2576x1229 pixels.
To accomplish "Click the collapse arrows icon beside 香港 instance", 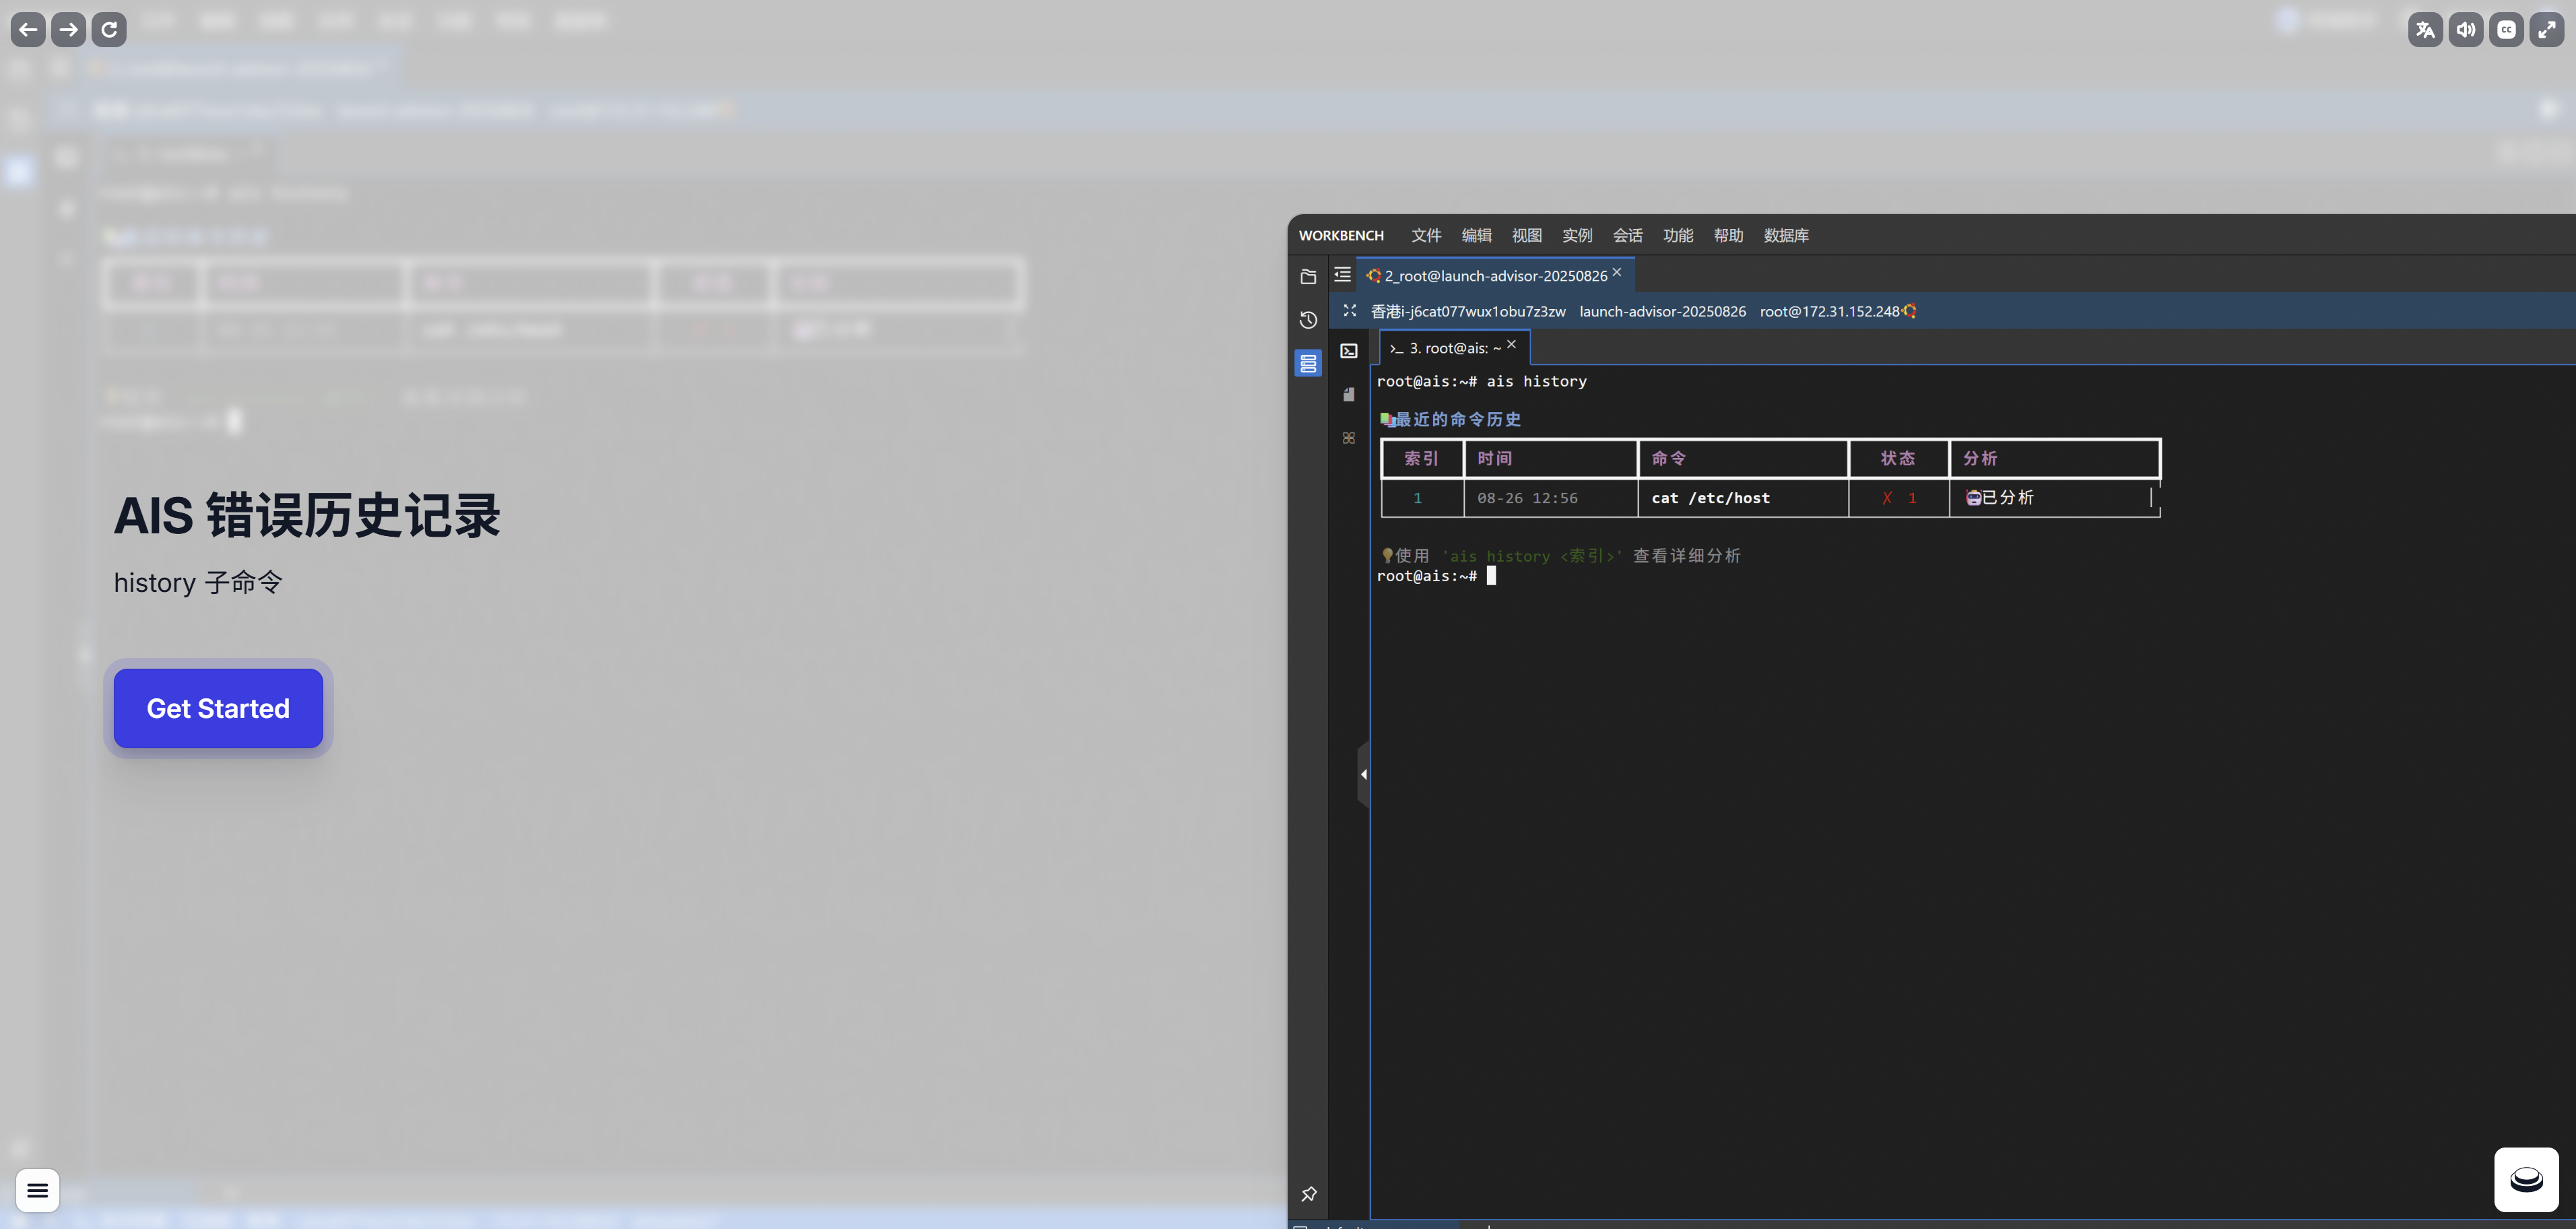I will point(1350,311).
